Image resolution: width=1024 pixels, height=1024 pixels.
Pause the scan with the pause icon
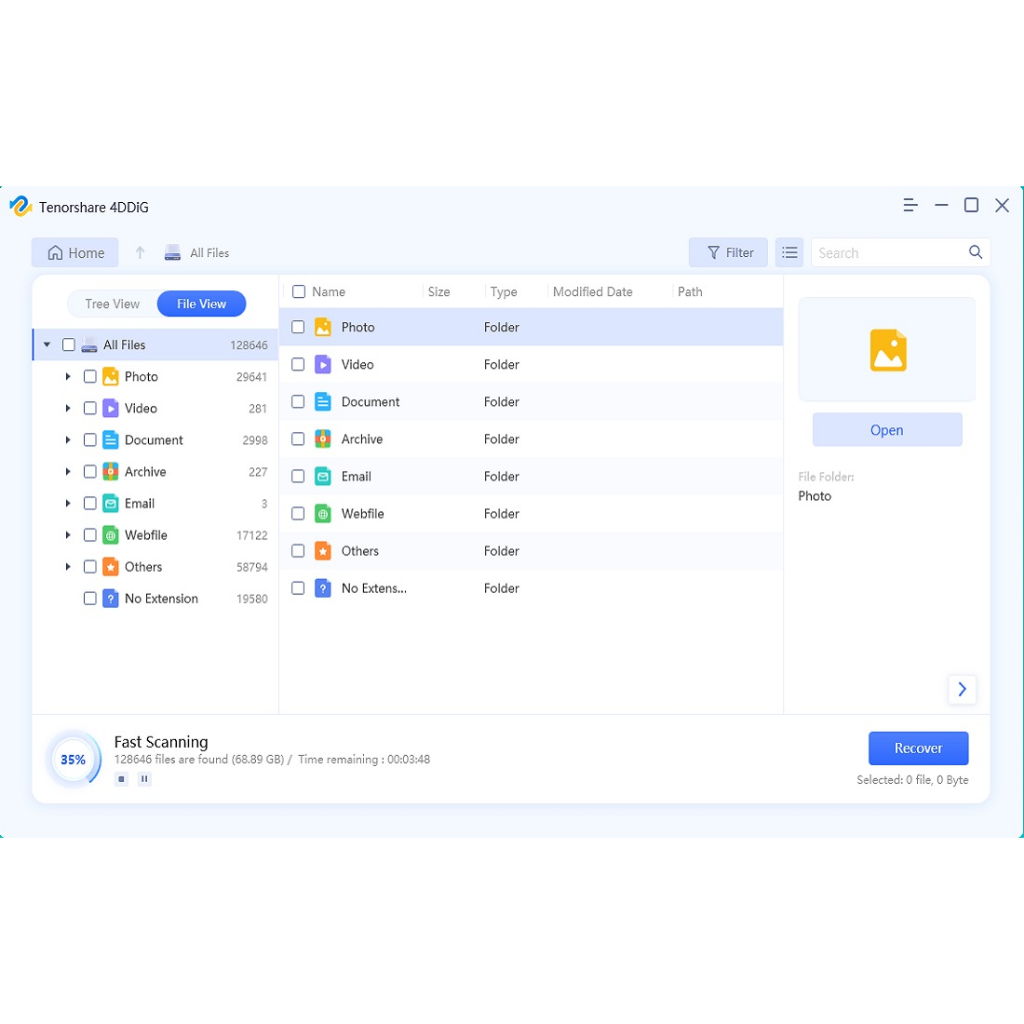click(145, 779)
